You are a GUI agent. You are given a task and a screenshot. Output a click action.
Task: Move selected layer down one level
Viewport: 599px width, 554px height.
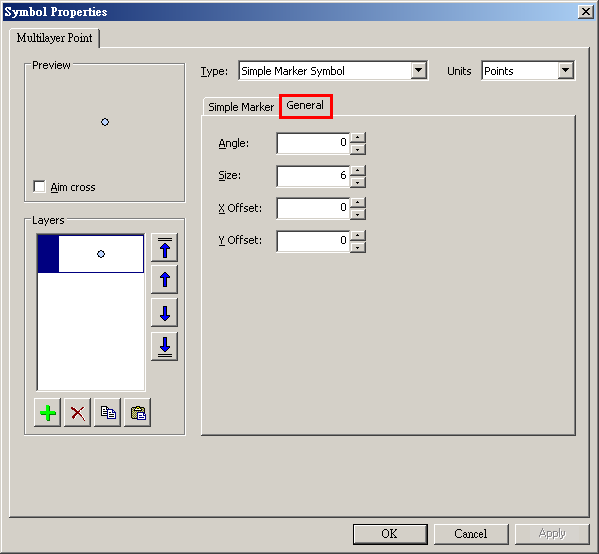click(x=164, y=313)
